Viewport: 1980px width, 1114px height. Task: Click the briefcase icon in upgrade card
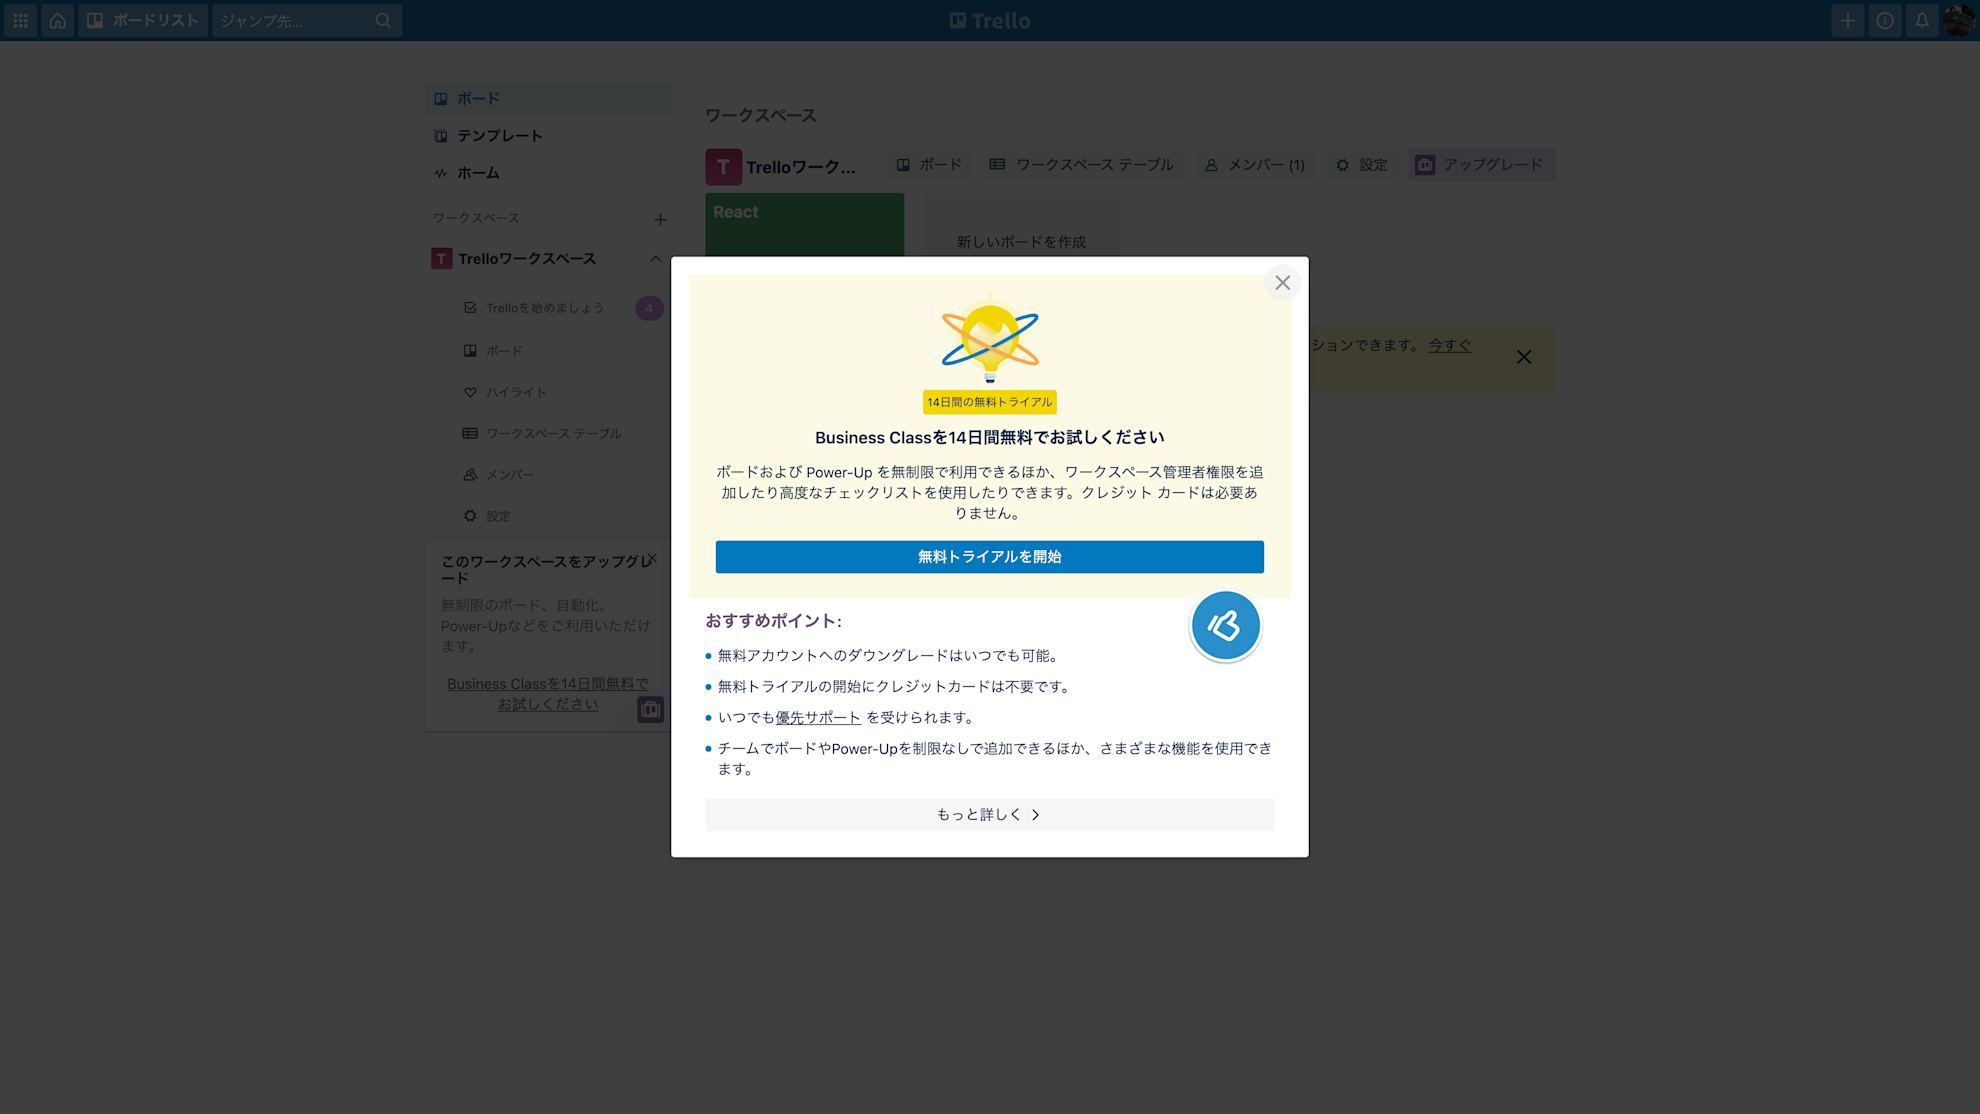pos(650,709)
